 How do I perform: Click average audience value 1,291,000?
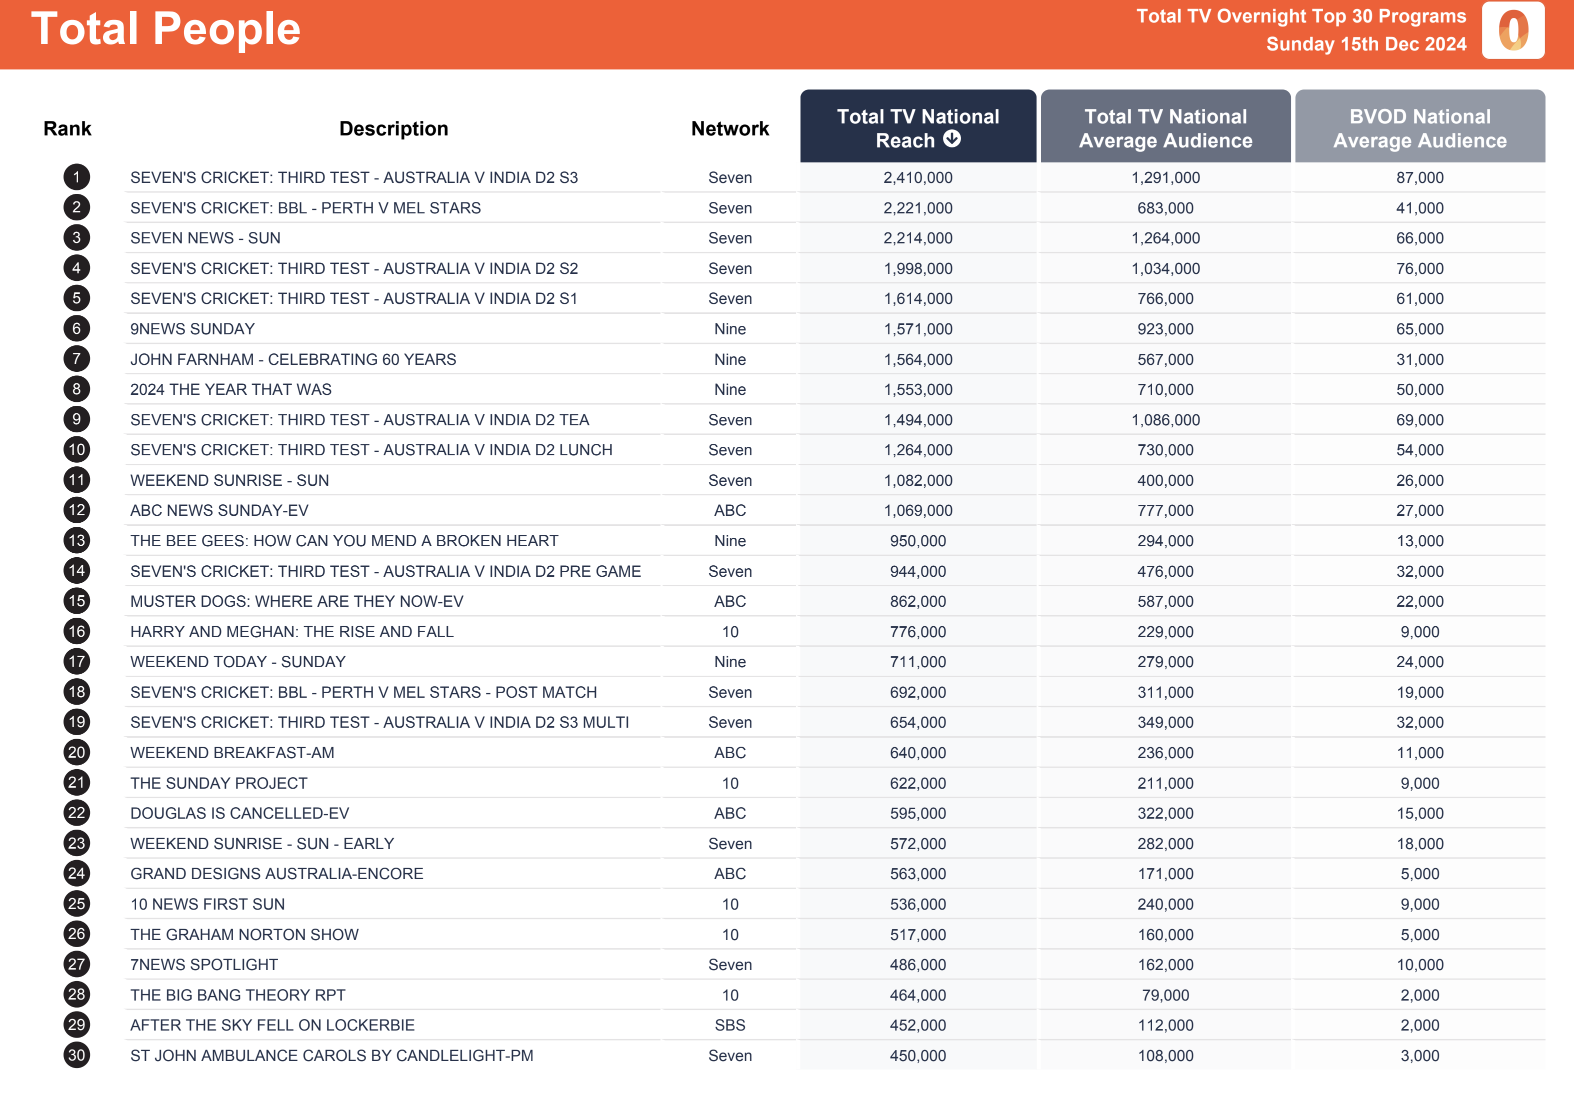(x=1166, y=177)
